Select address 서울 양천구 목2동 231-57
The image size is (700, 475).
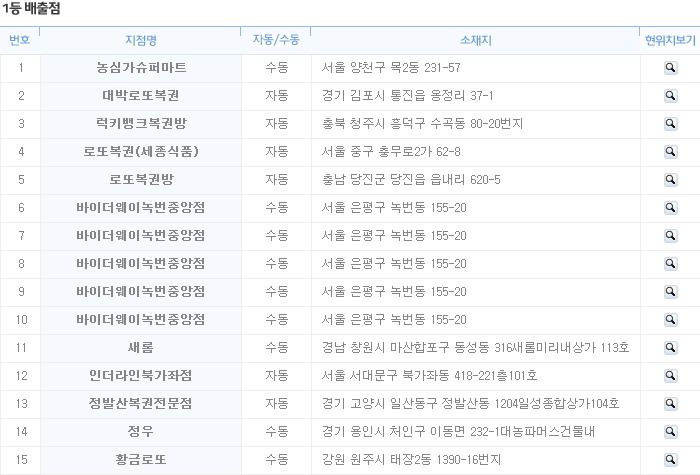[391, 68]
